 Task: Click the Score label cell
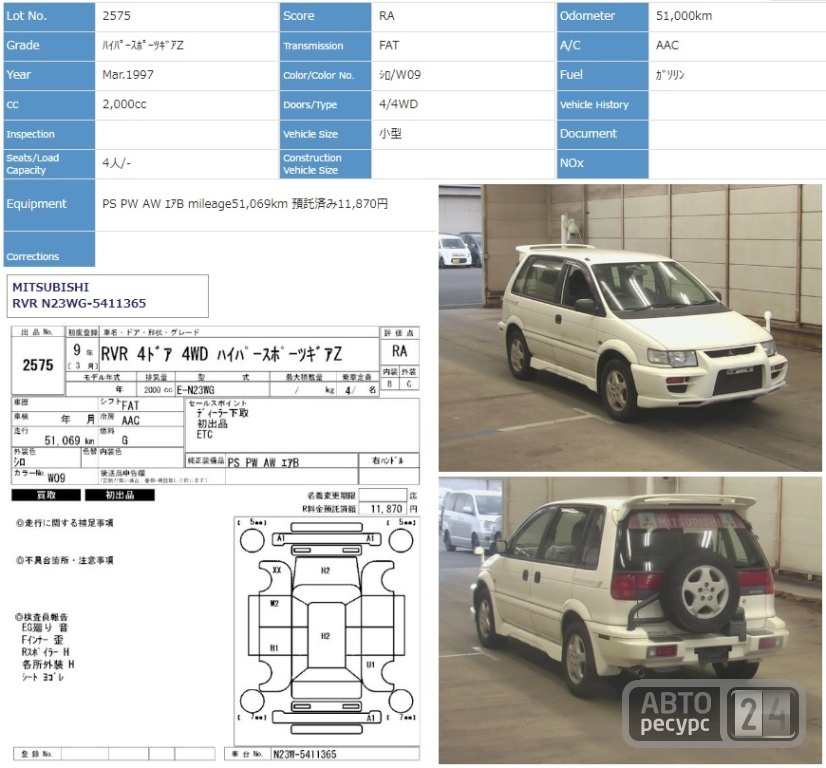(x=325, y=16)
